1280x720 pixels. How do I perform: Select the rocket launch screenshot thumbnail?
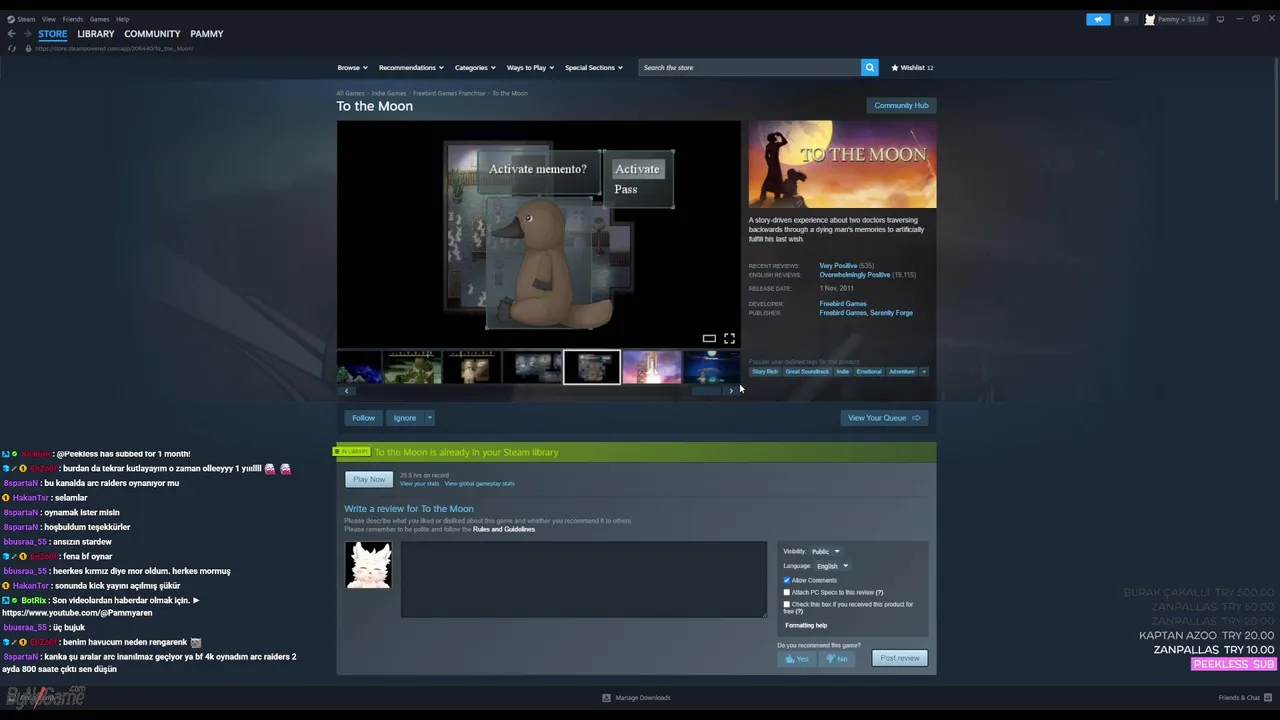(x=652, y=367)
